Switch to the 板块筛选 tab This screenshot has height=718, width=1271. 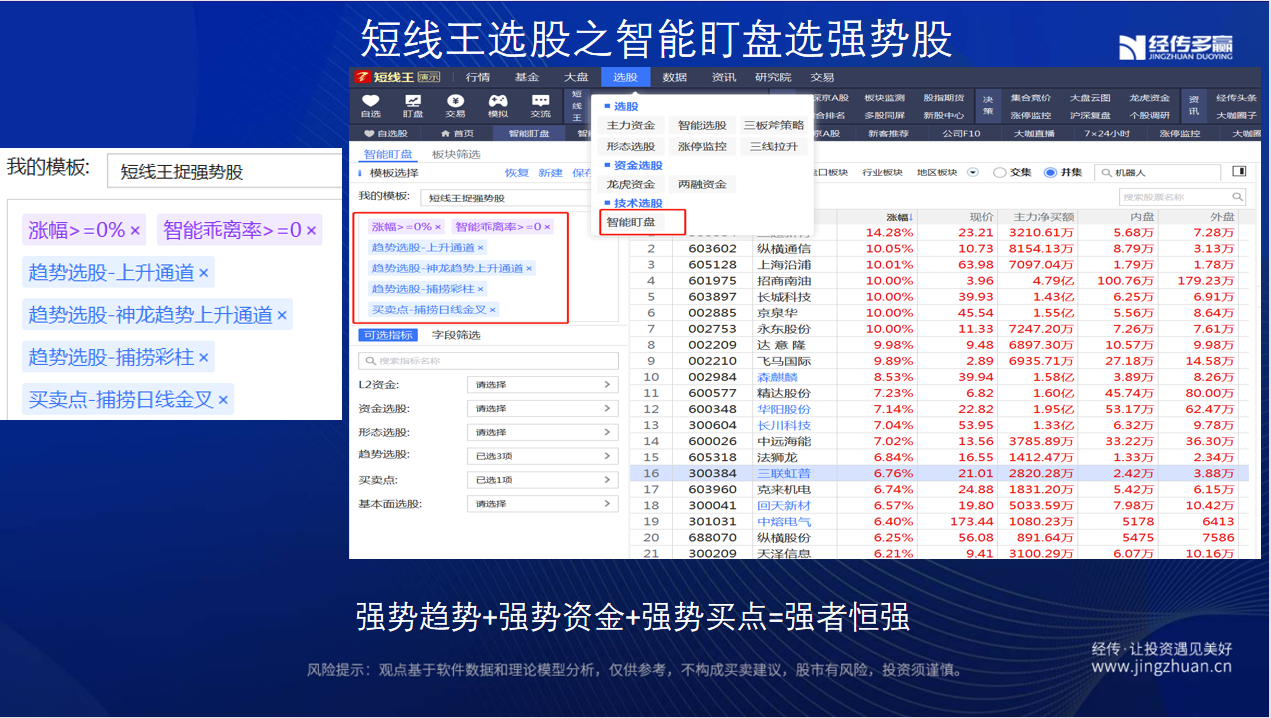click(x=456, y=154)
